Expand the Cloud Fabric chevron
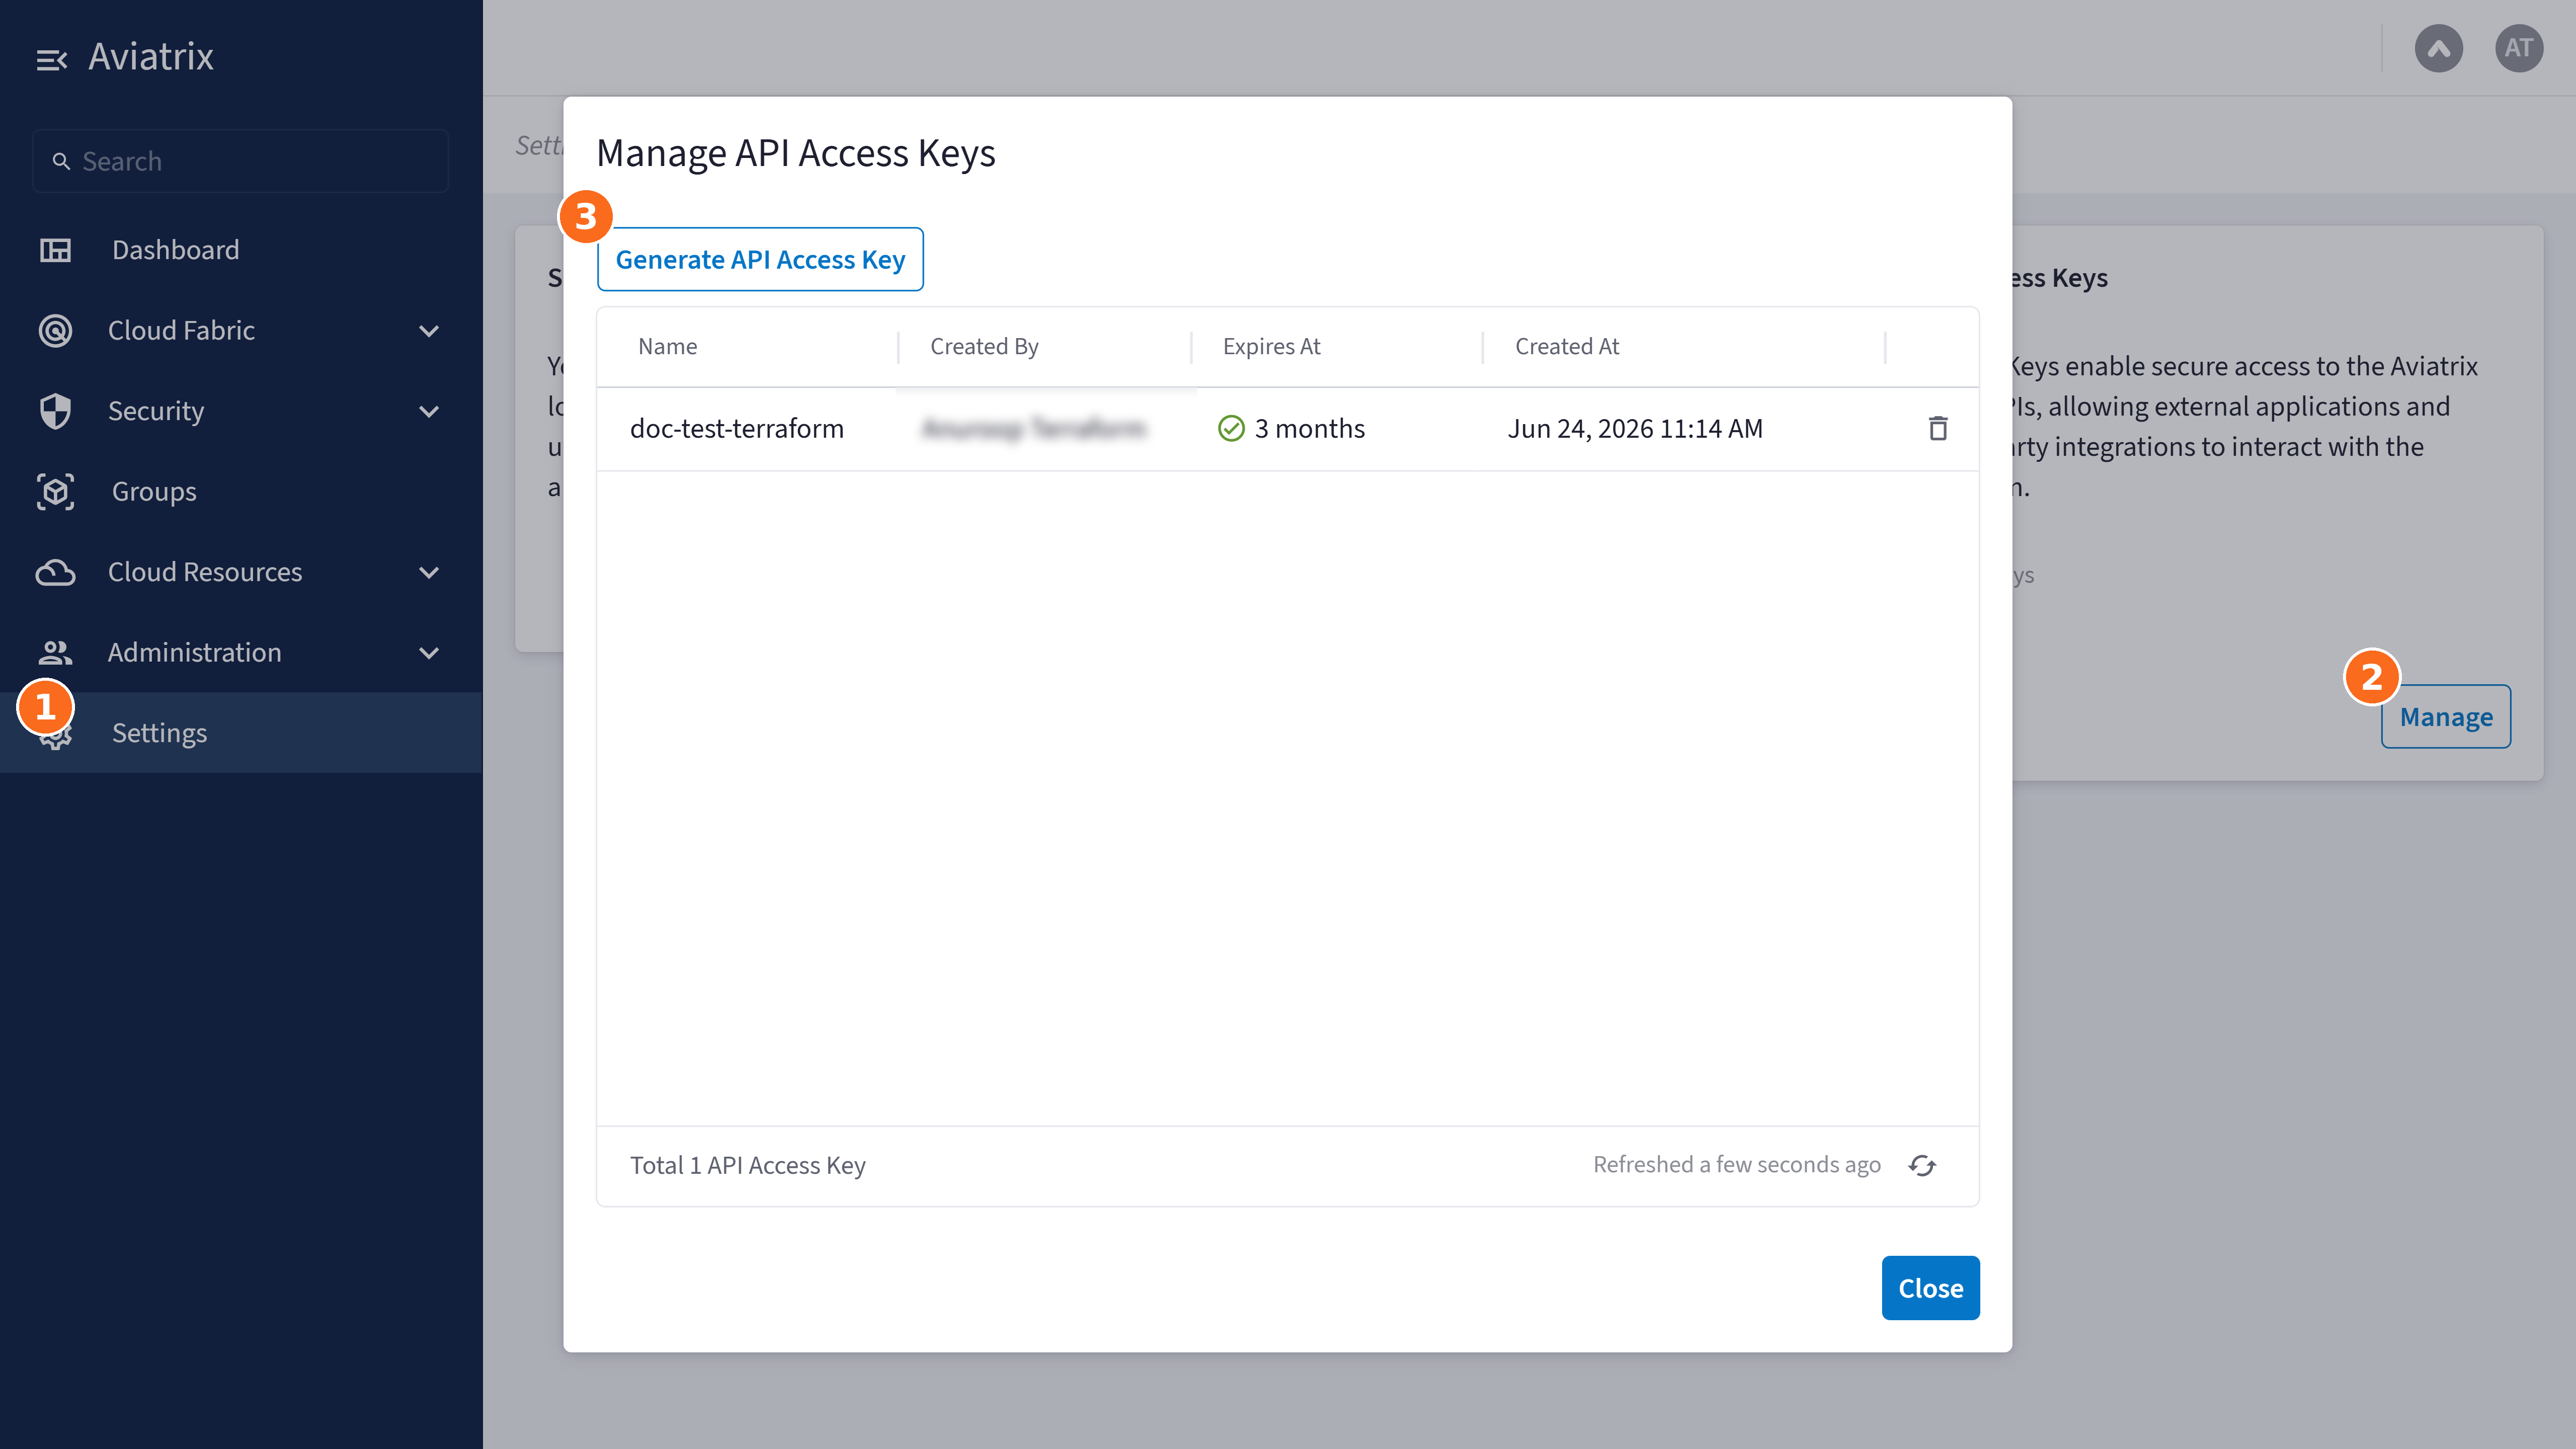The image size is (2576, 1449). pyautogui.click(x=429, y=331)
